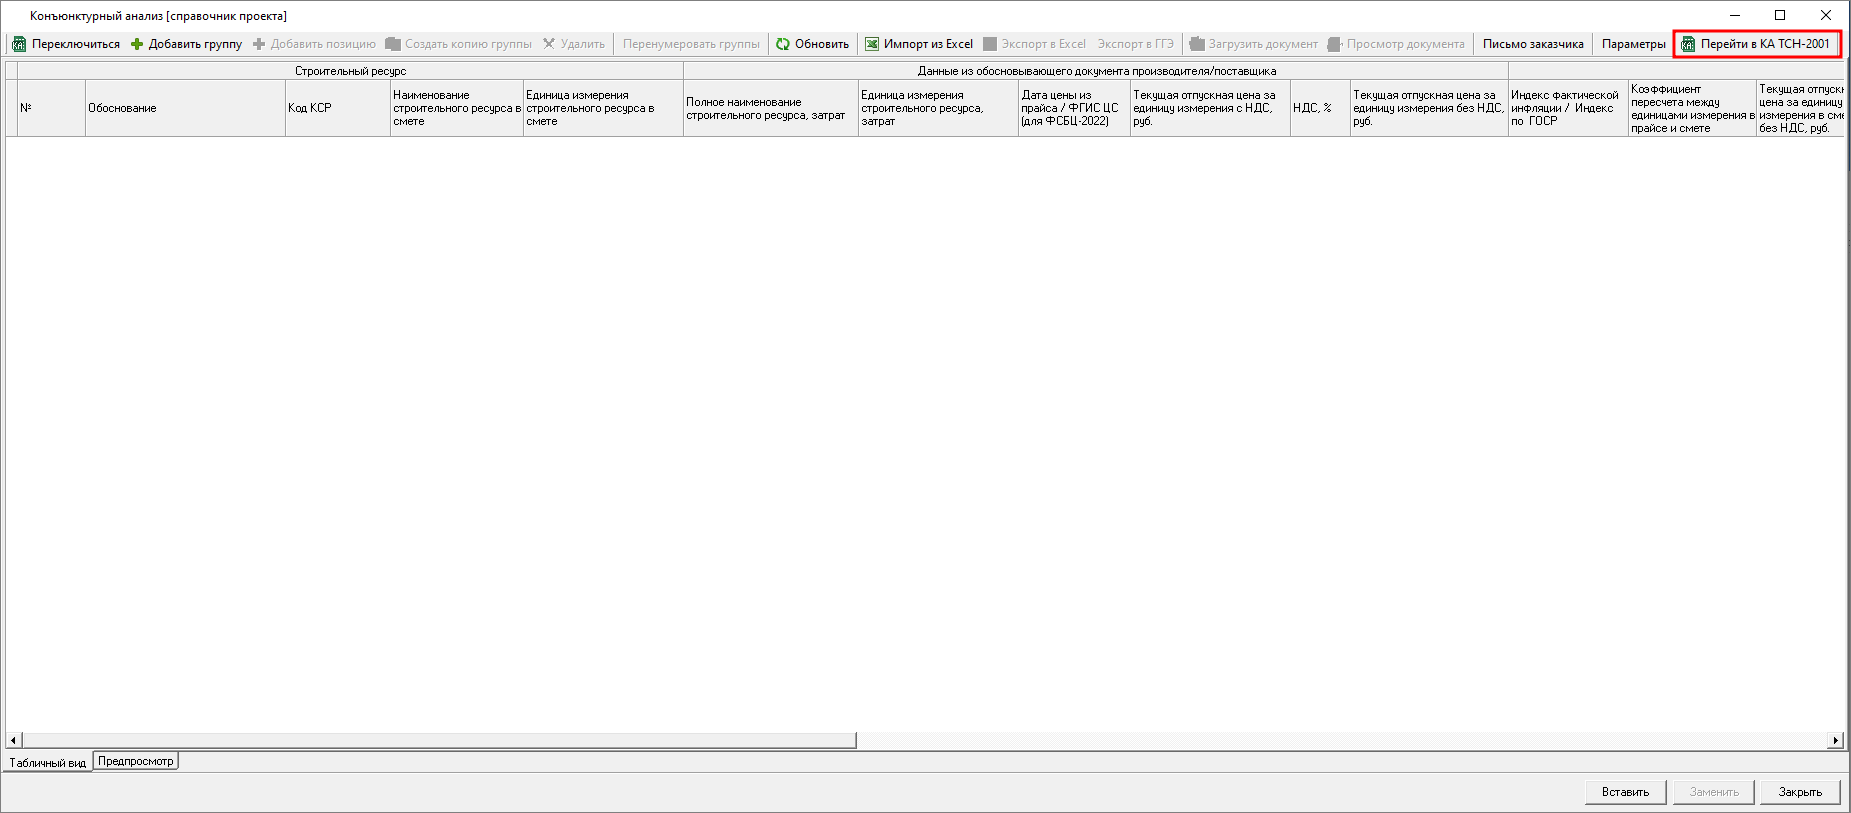Click the horizontal scrollbar thumb
The height and width of the screenshot is (813, 1851).
[x=438, y=741]
